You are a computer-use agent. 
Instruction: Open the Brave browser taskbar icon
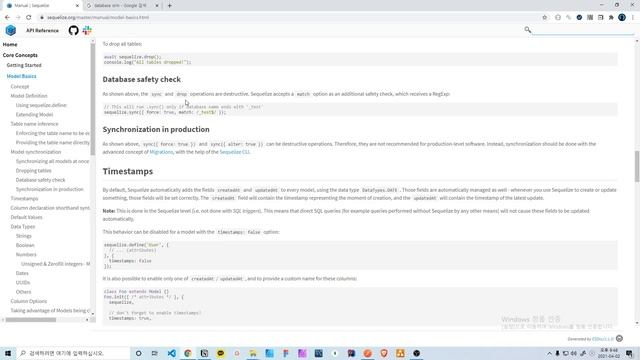384,353
